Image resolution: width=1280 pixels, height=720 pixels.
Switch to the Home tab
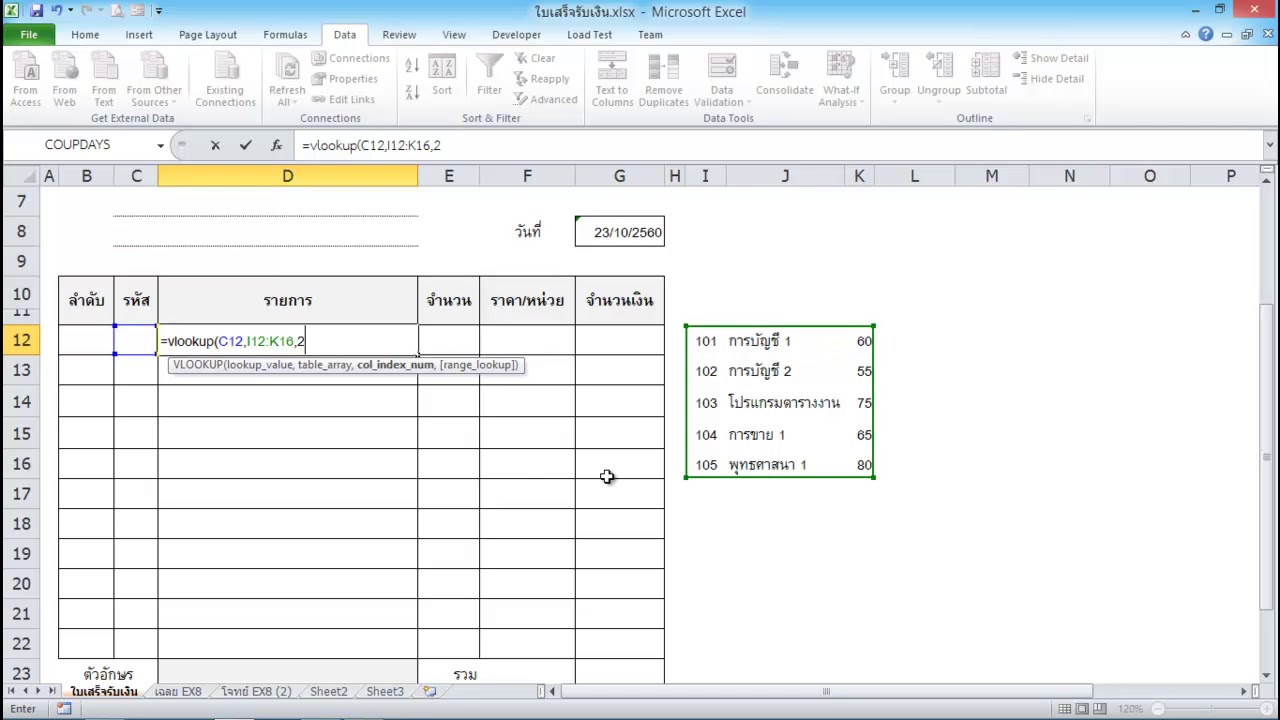(85, 34)
